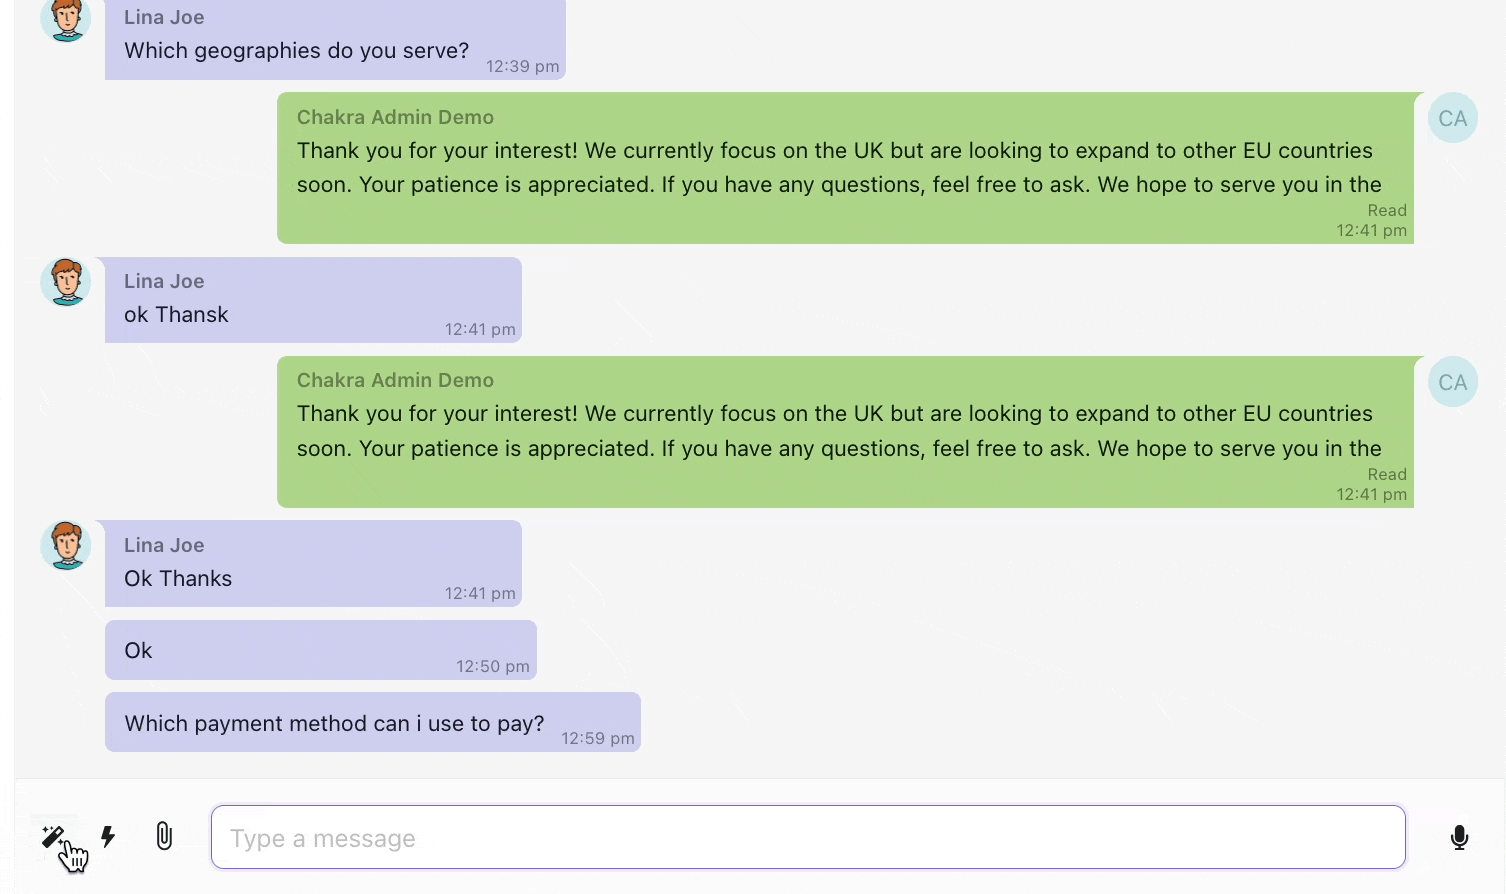The height and width of the screenshot is (894, 1506).
Task: Click the CA avatar on the first admin reply
Action: 1451,117
